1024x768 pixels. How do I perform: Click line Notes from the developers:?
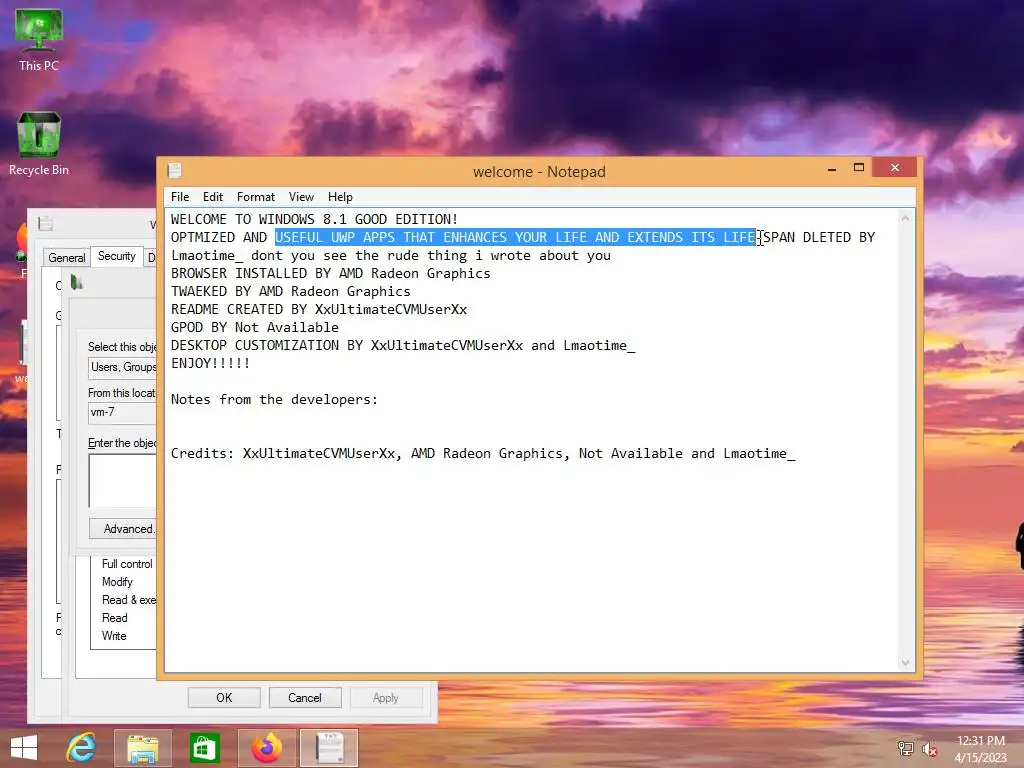274,399
